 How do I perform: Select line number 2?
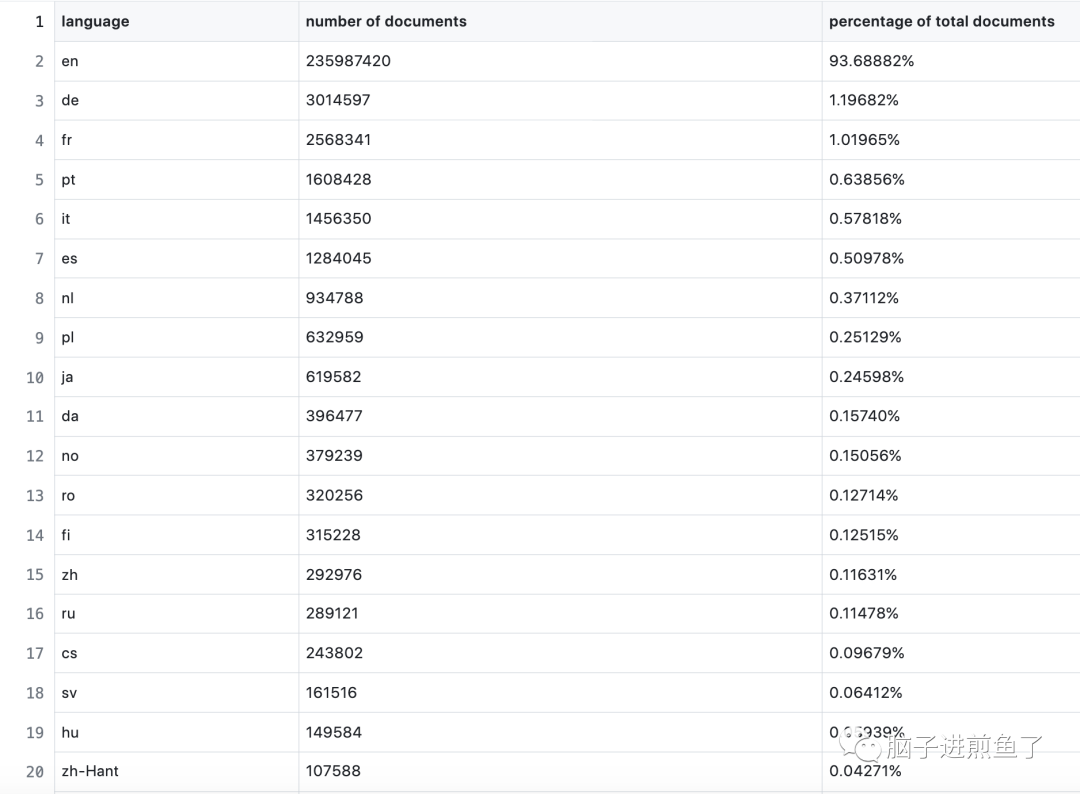click(x=39, y=61)
